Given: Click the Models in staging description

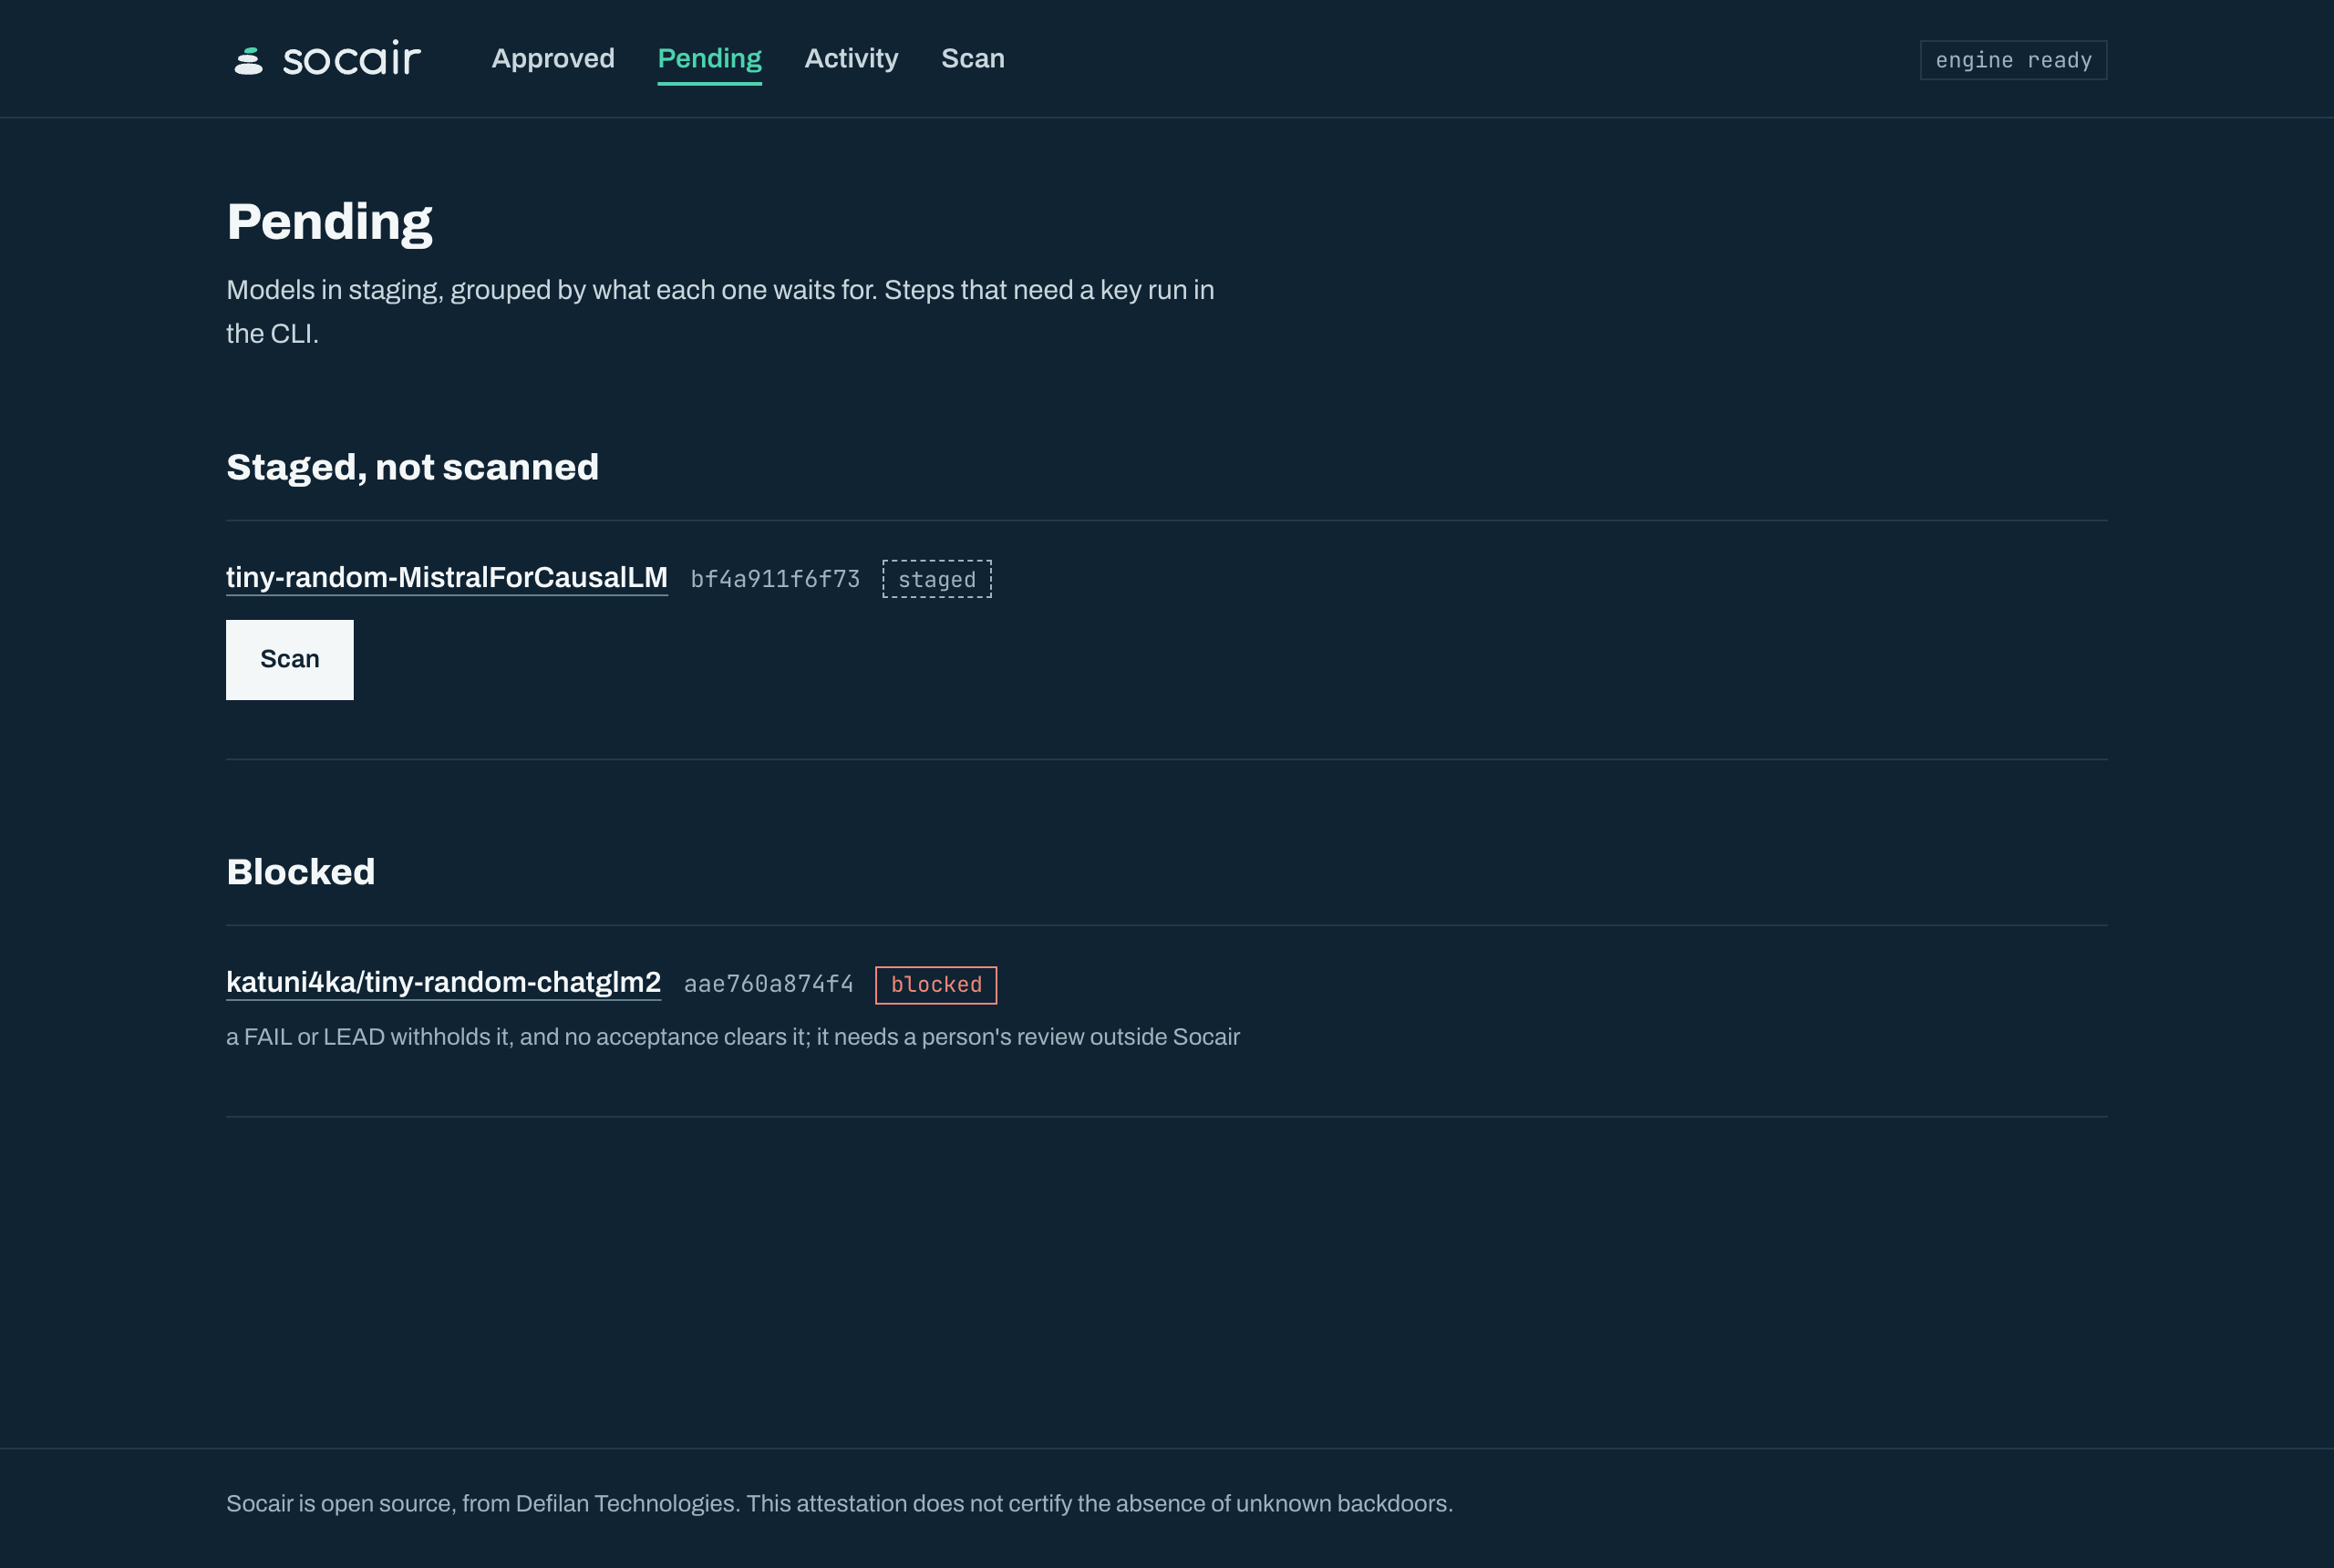Looking at the screenshot, I should pyautogui.click(x=720, y=312).
